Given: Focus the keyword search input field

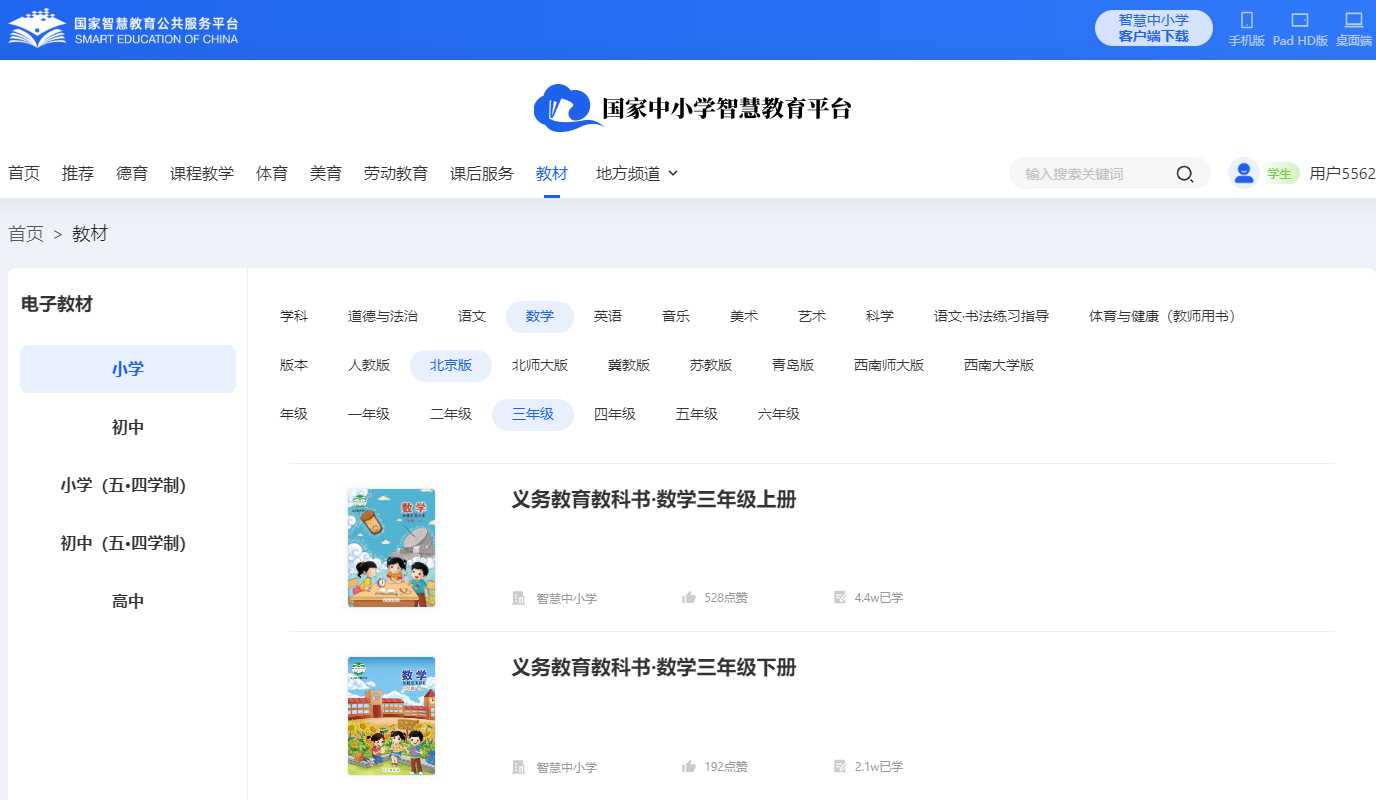Looking at the screenshot, I should pyautogui.click(x=1090, y=174).
